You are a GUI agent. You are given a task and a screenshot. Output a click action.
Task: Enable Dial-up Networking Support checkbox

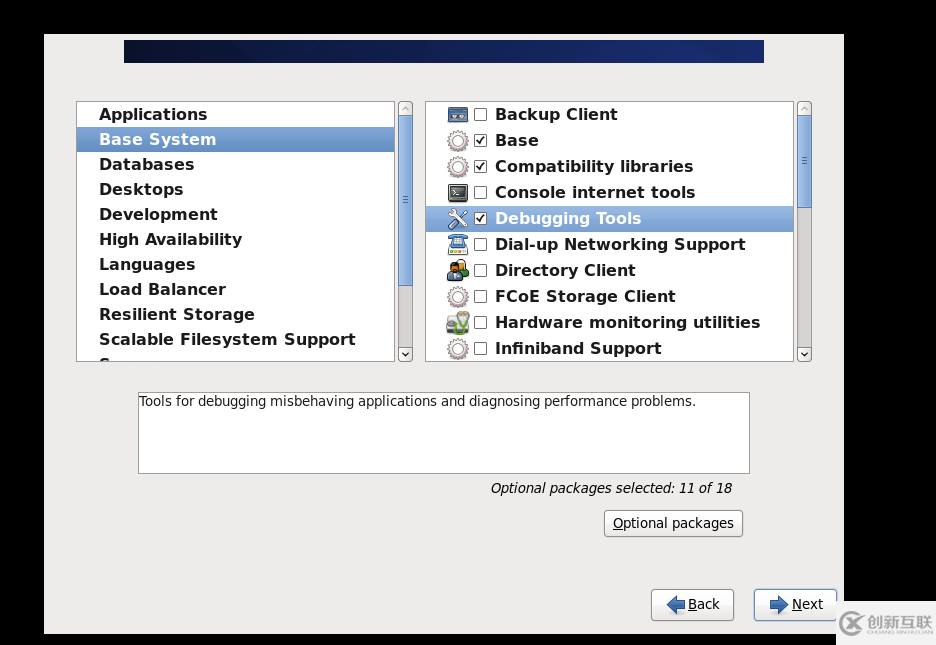point(481,245)
